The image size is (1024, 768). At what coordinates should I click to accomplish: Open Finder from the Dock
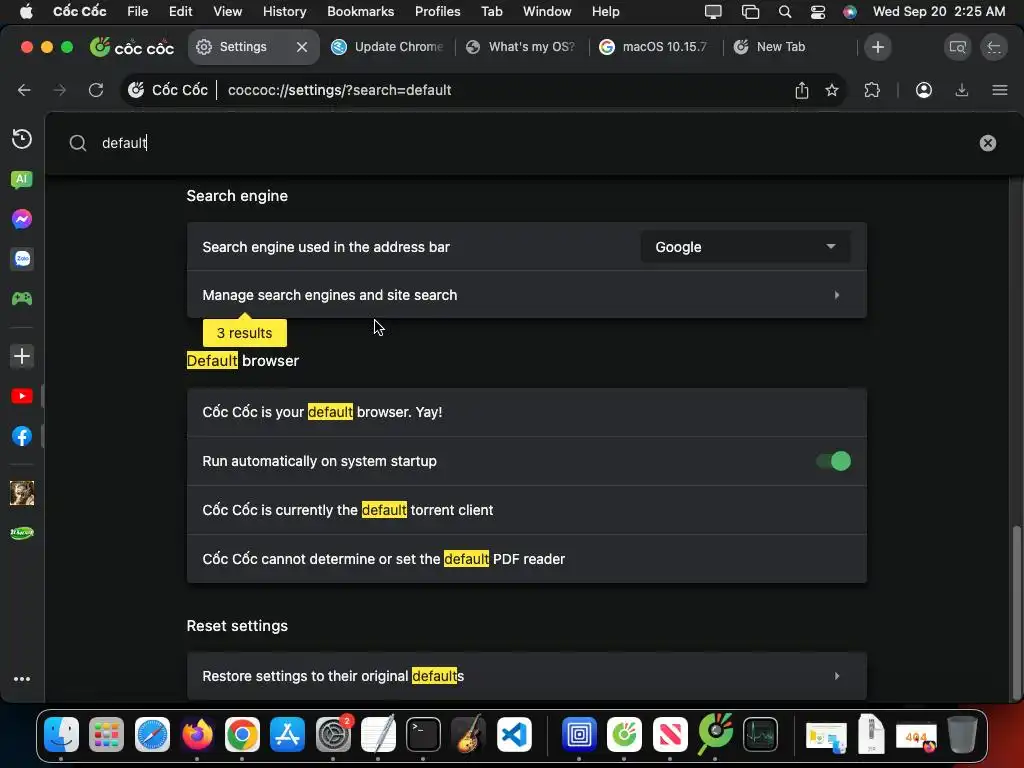pos(61,735)
